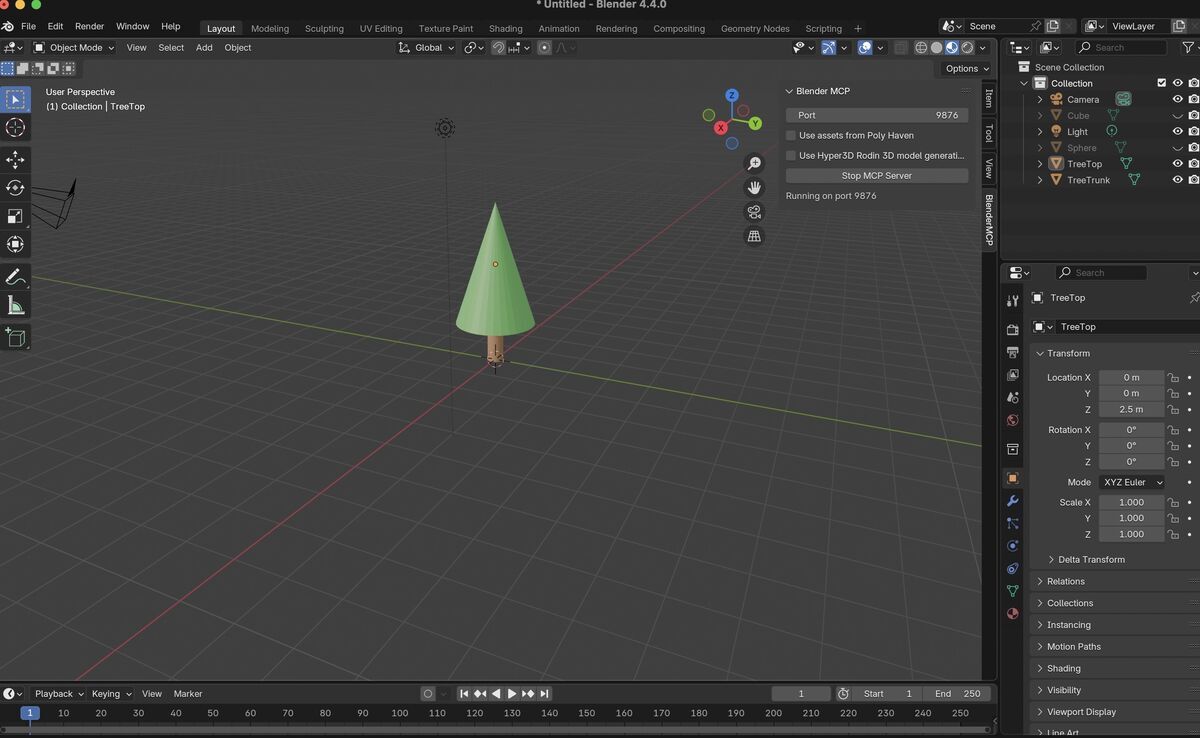1200x738 pixels.
Task: Toggle camera view in viewport
Action: pos(754,212)
